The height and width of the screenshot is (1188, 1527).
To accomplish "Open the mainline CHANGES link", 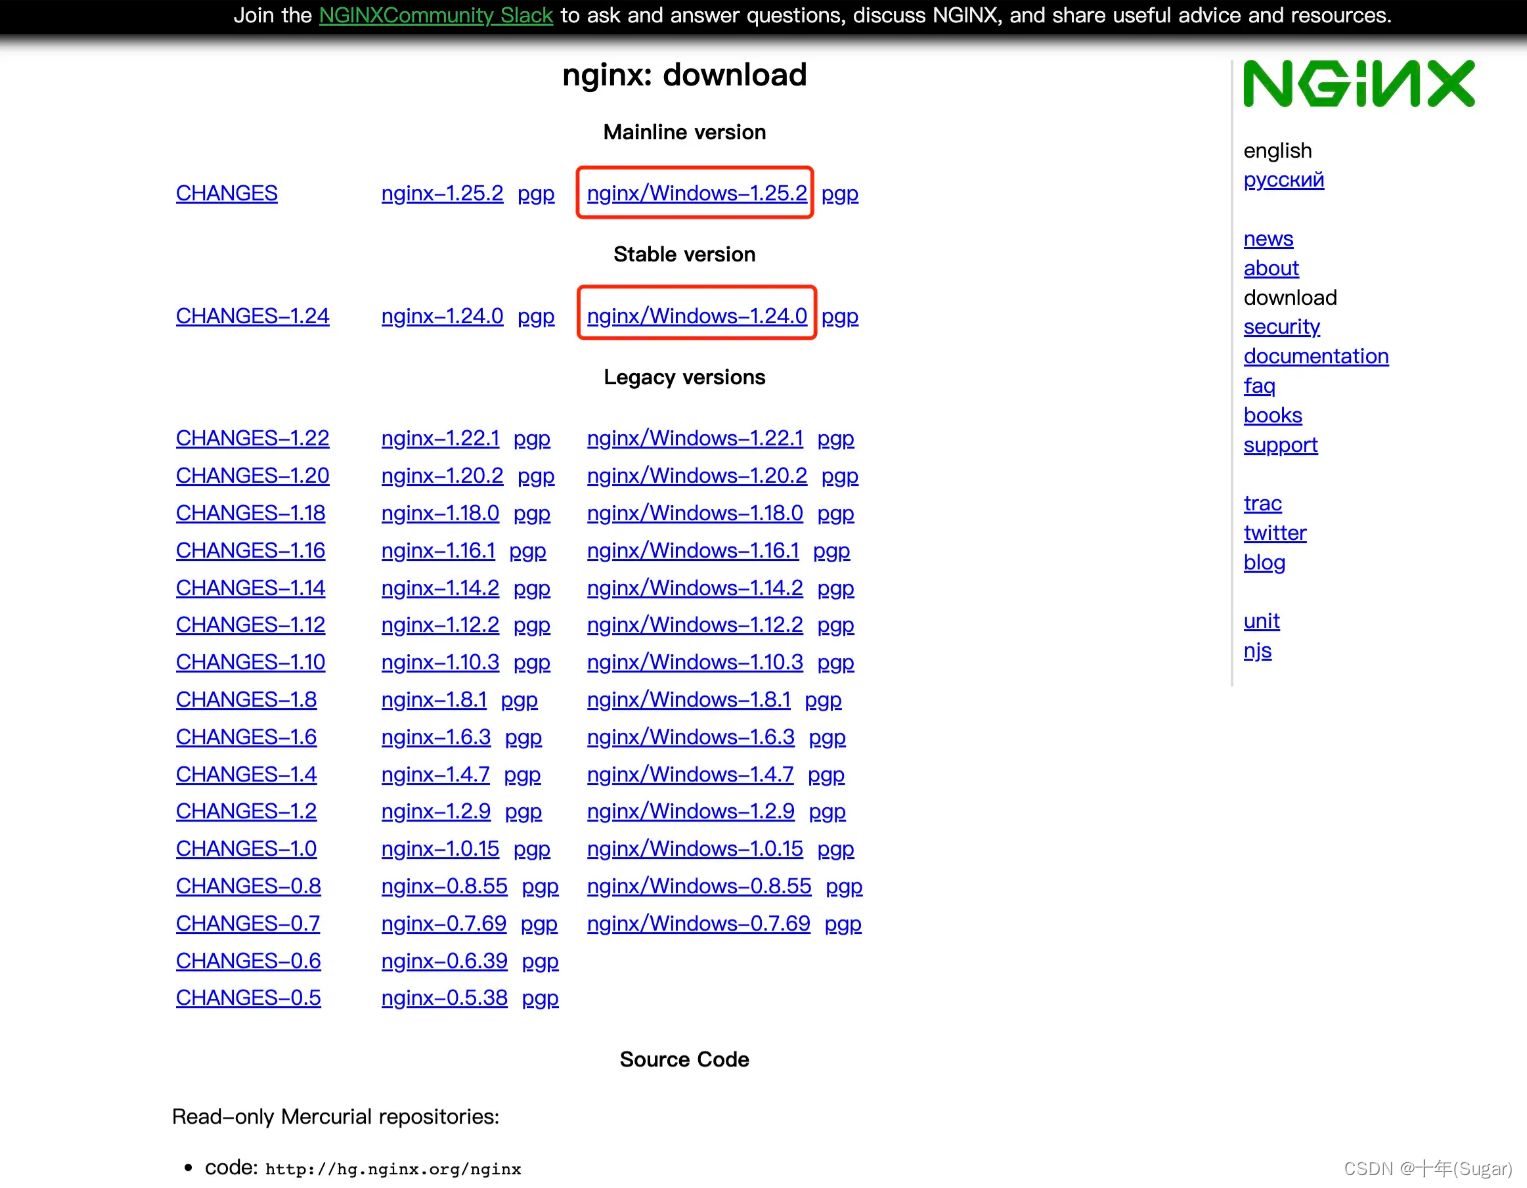I will (227, 194).
